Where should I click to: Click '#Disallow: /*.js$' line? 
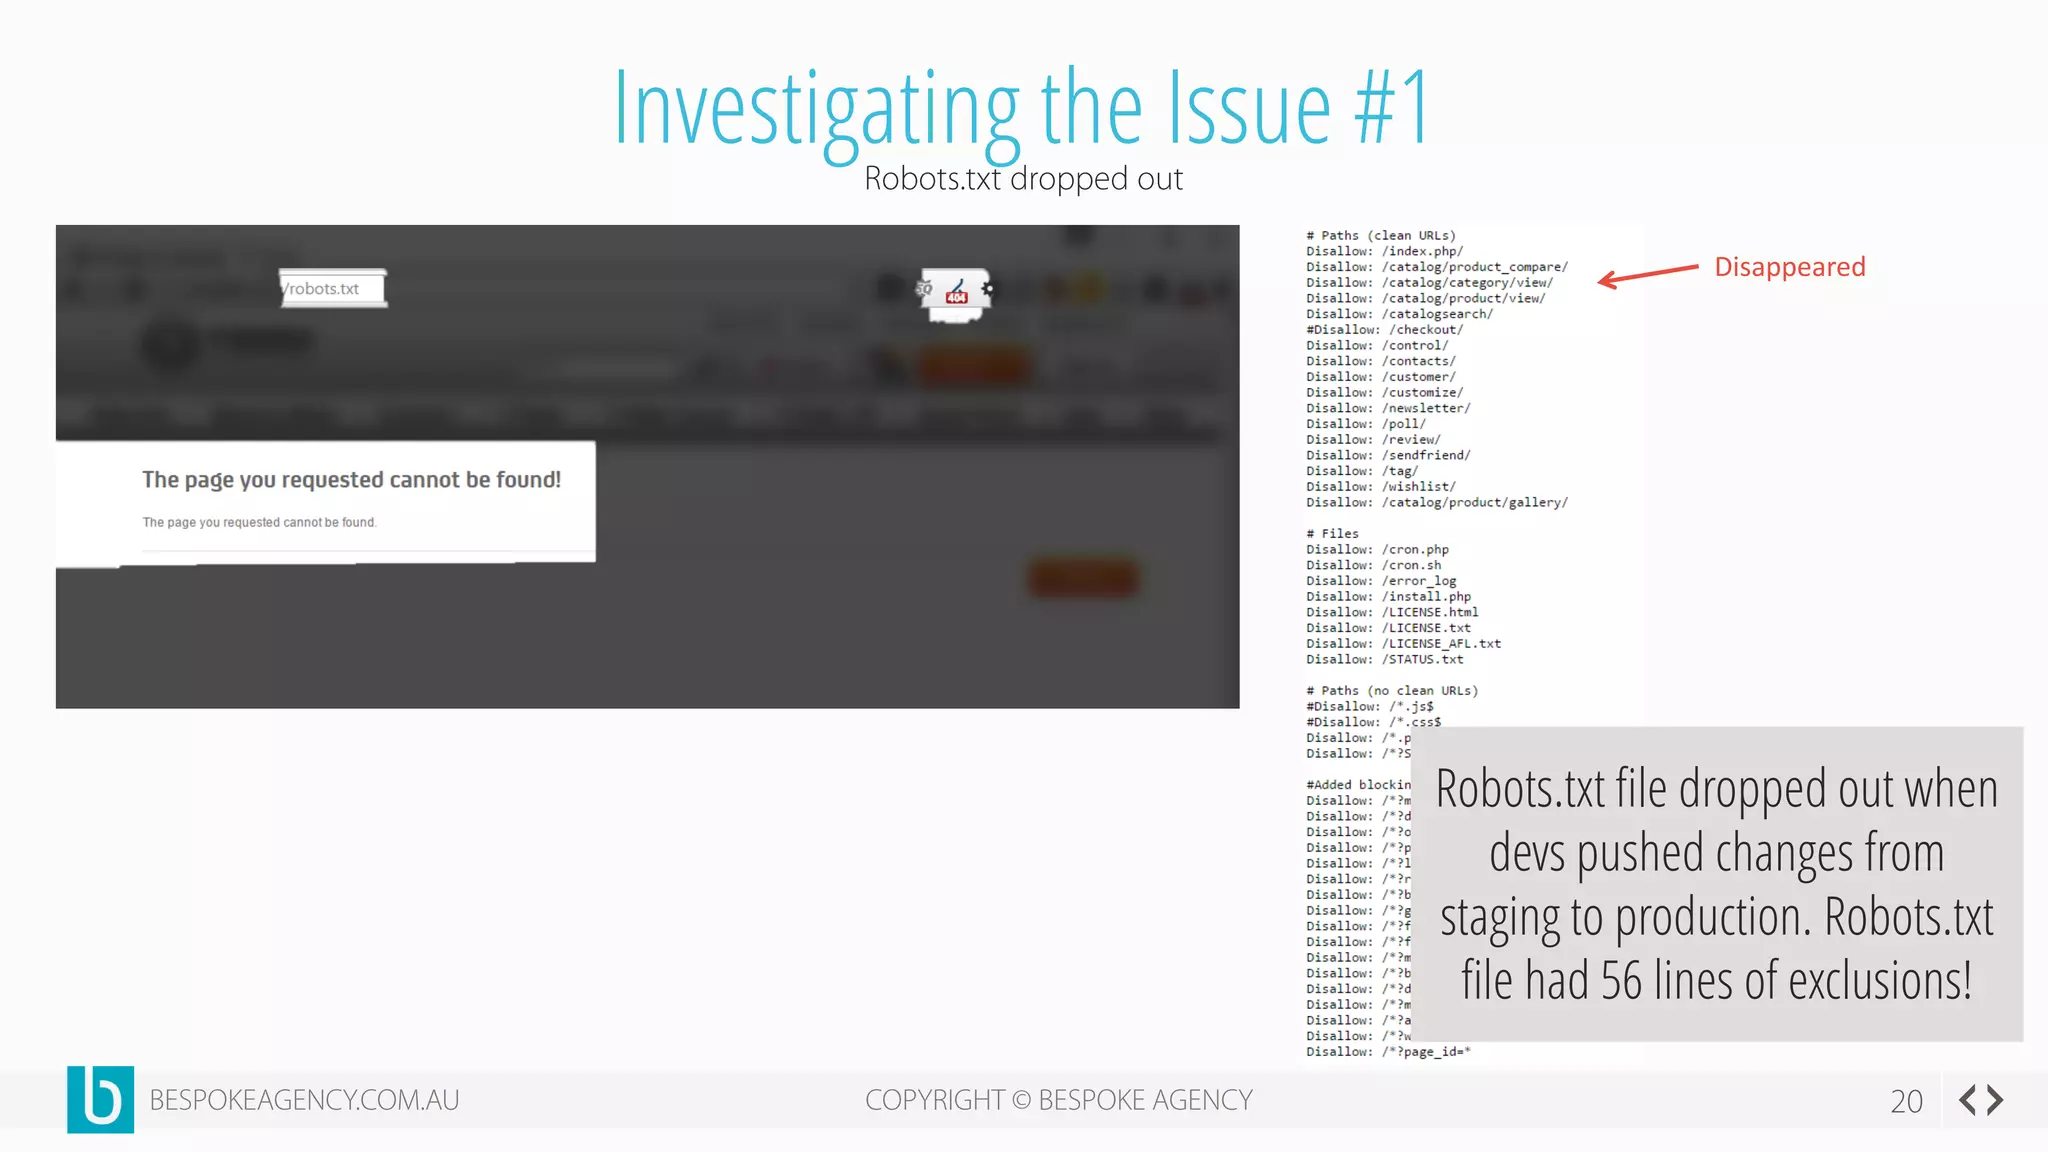click(1370, 706)
